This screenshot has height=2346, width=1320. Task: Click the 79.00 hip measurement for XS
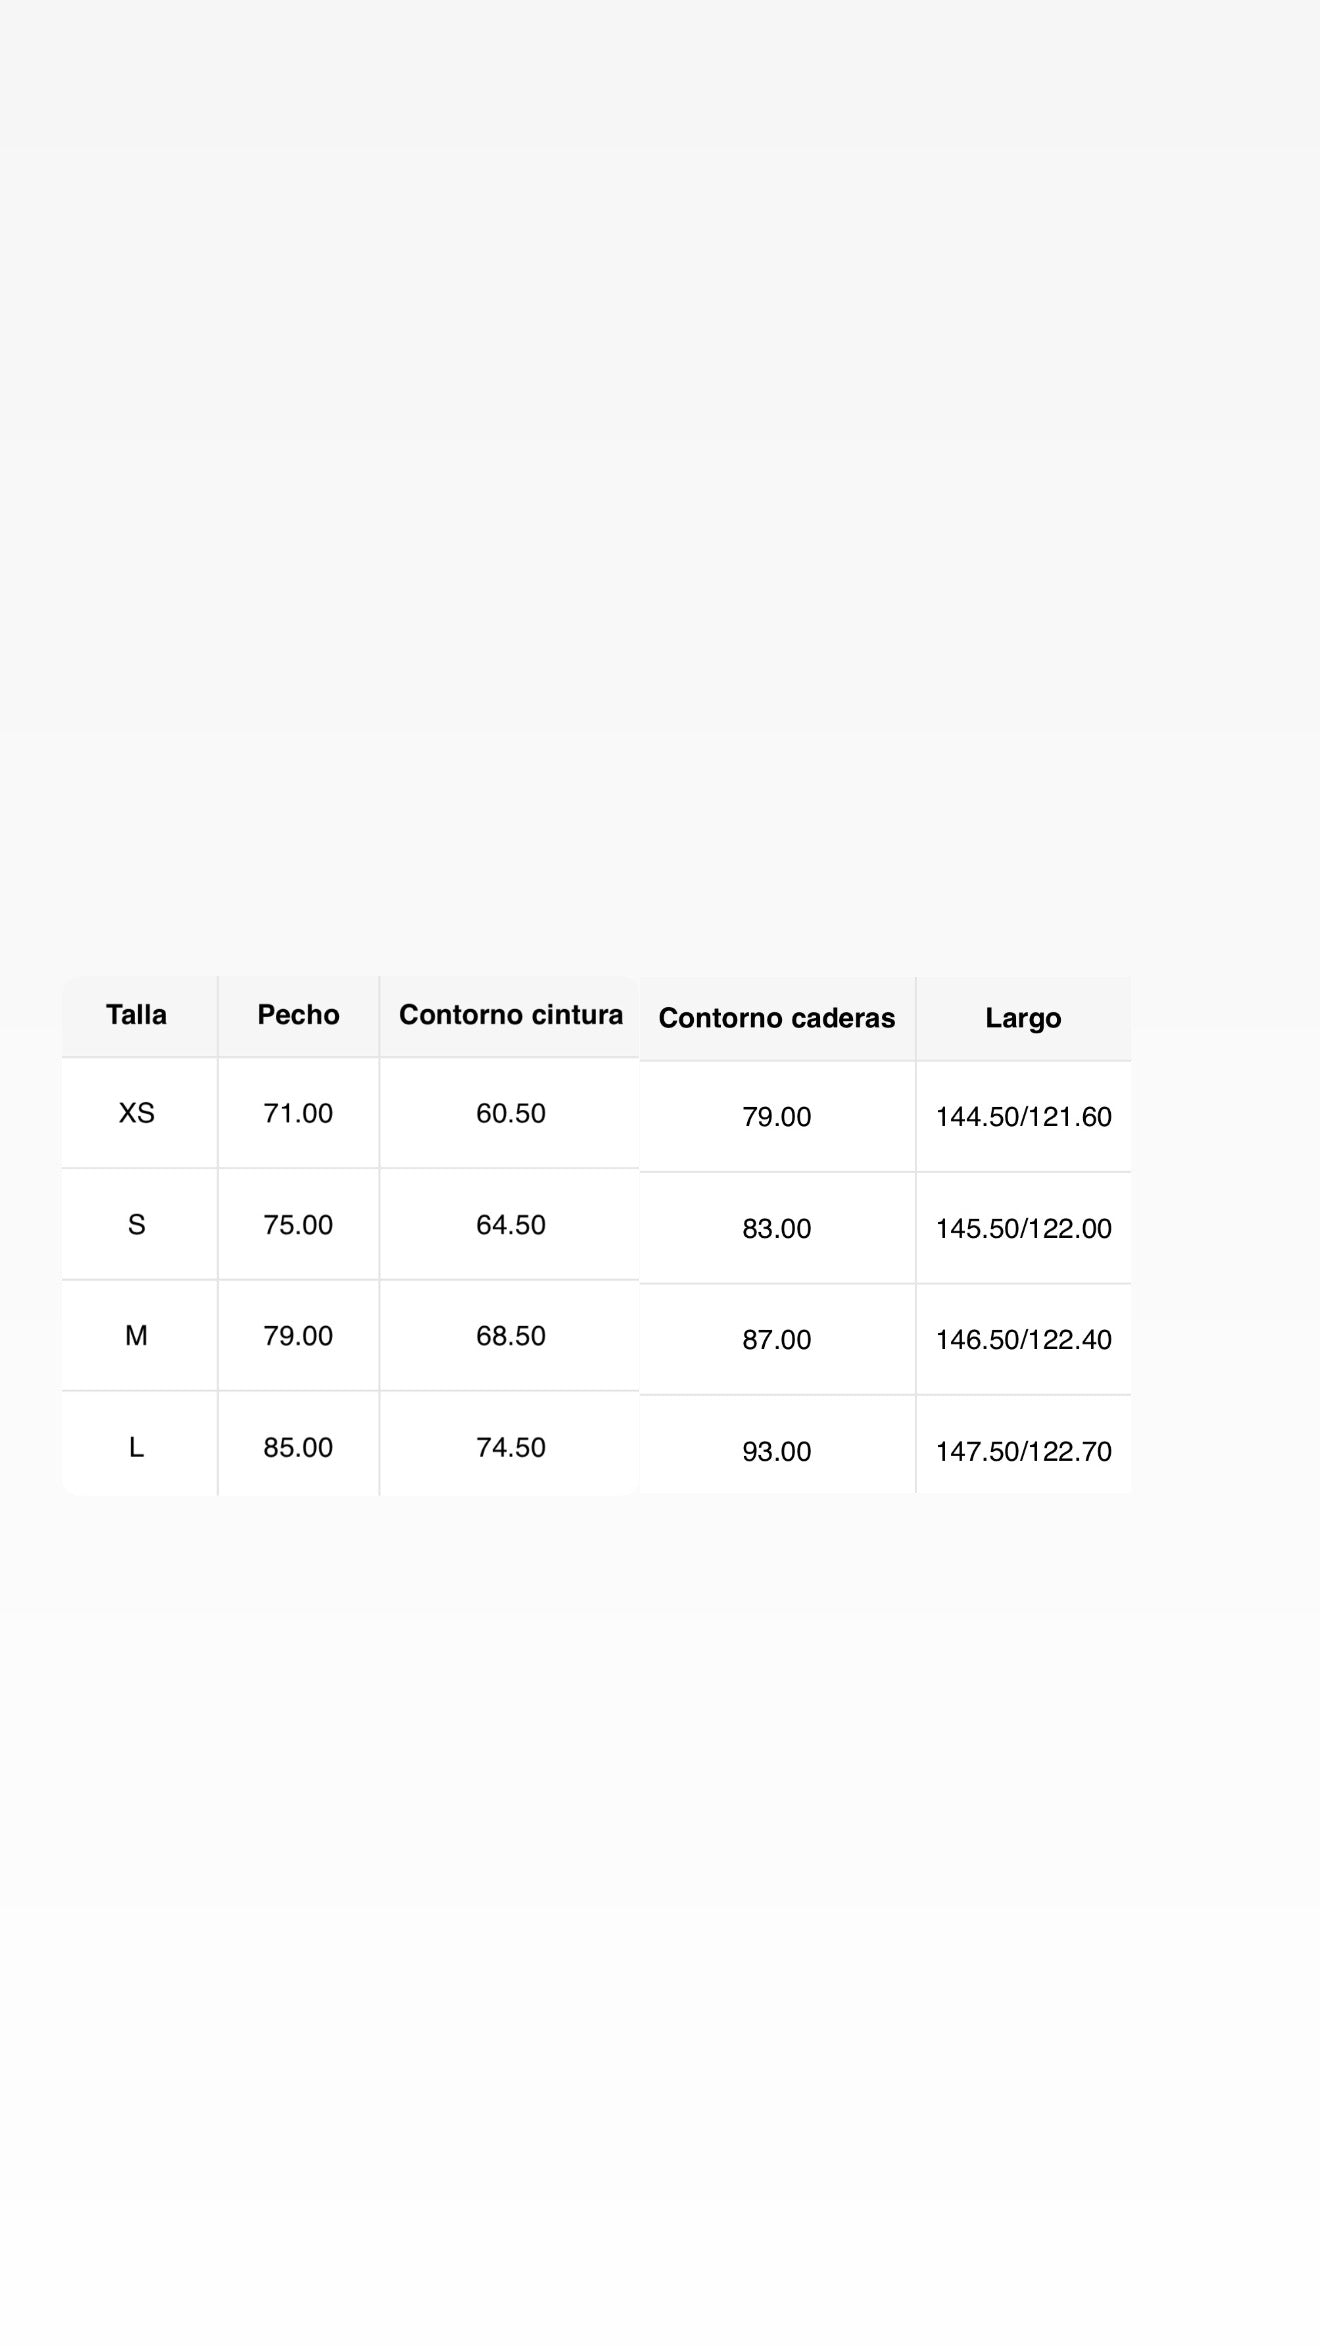[x=777, y=1117]
